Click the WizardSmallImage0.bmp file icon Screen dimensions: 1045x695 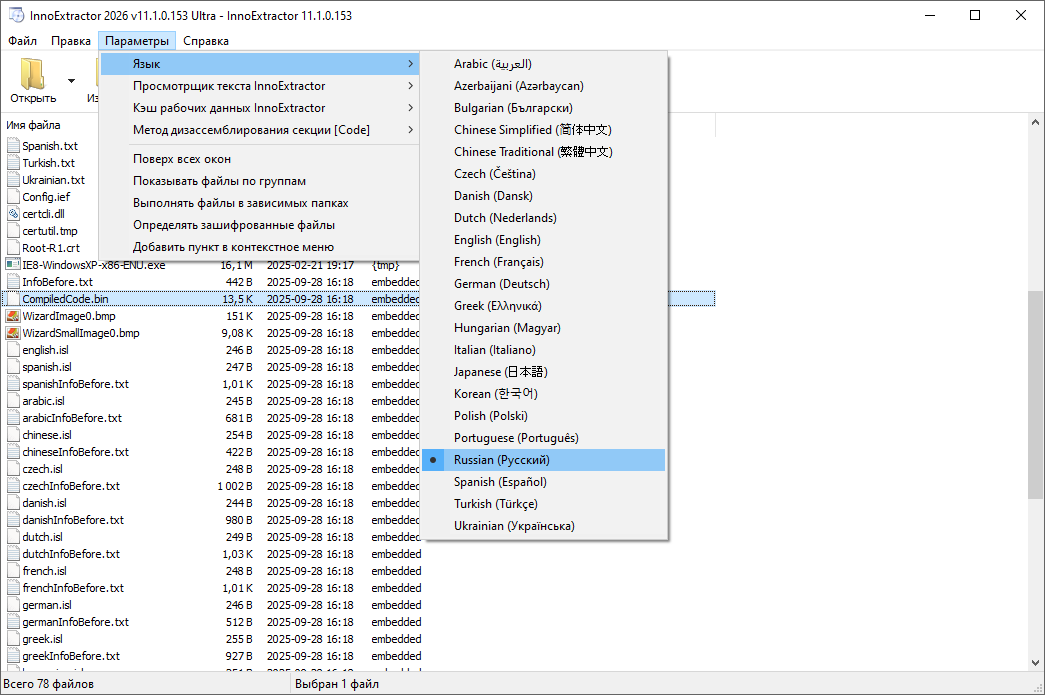(13, 333)
